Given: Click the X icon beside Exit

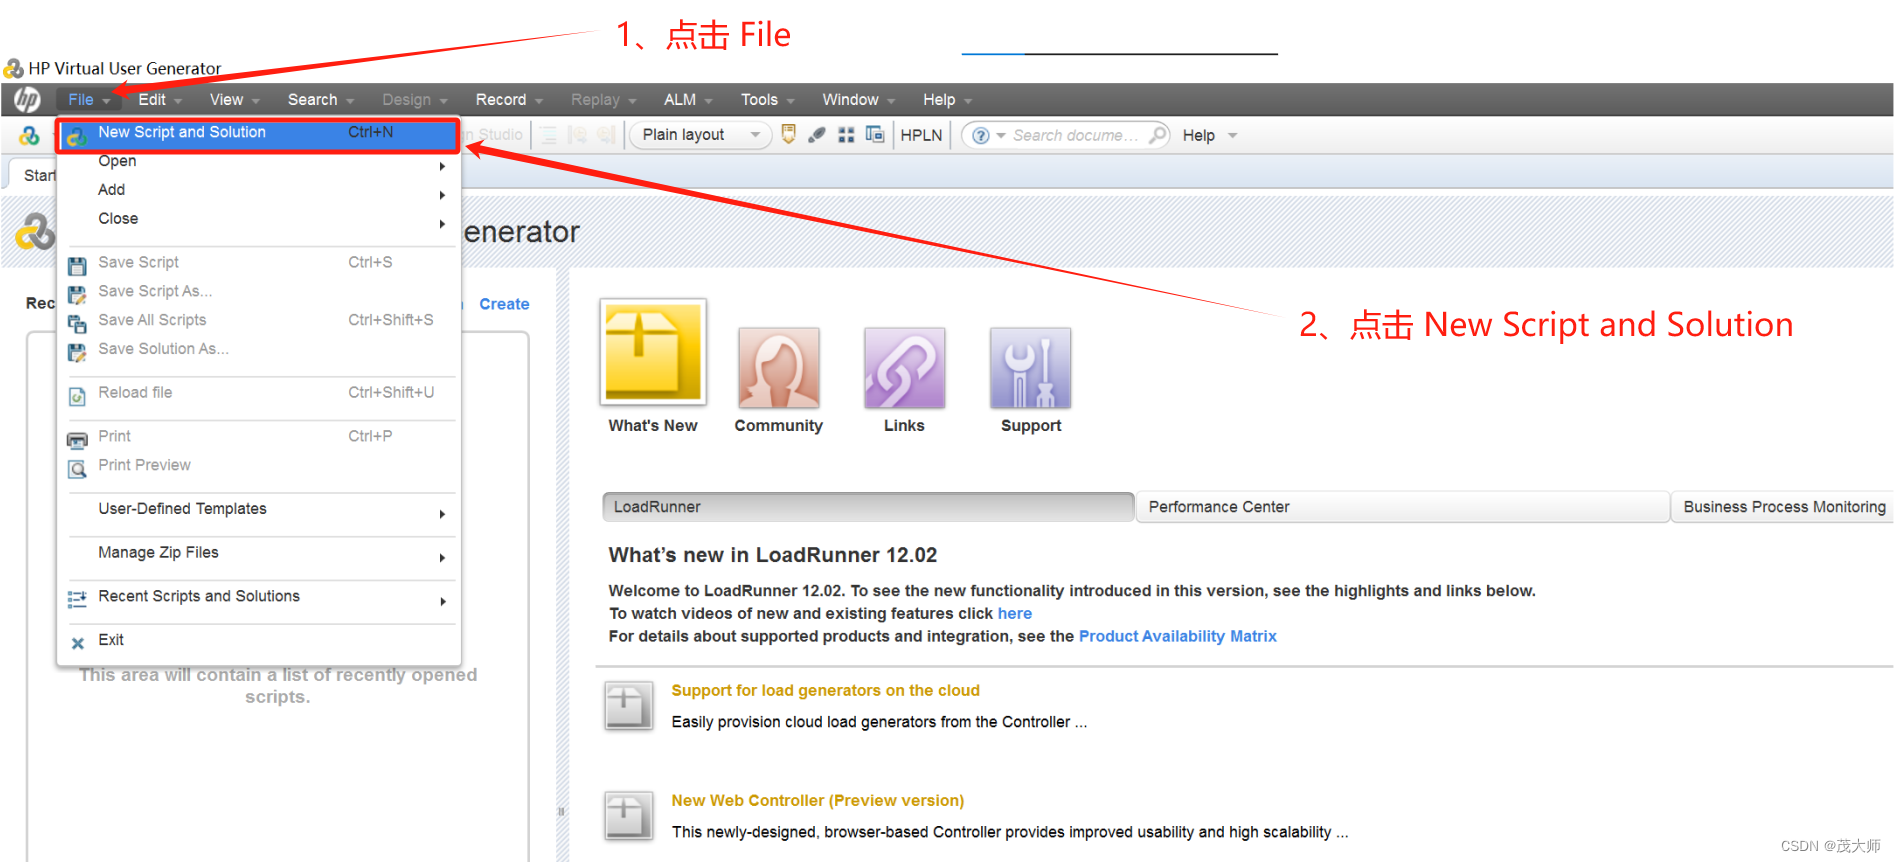Looking at the screenshot, I should tap(77, 643).
